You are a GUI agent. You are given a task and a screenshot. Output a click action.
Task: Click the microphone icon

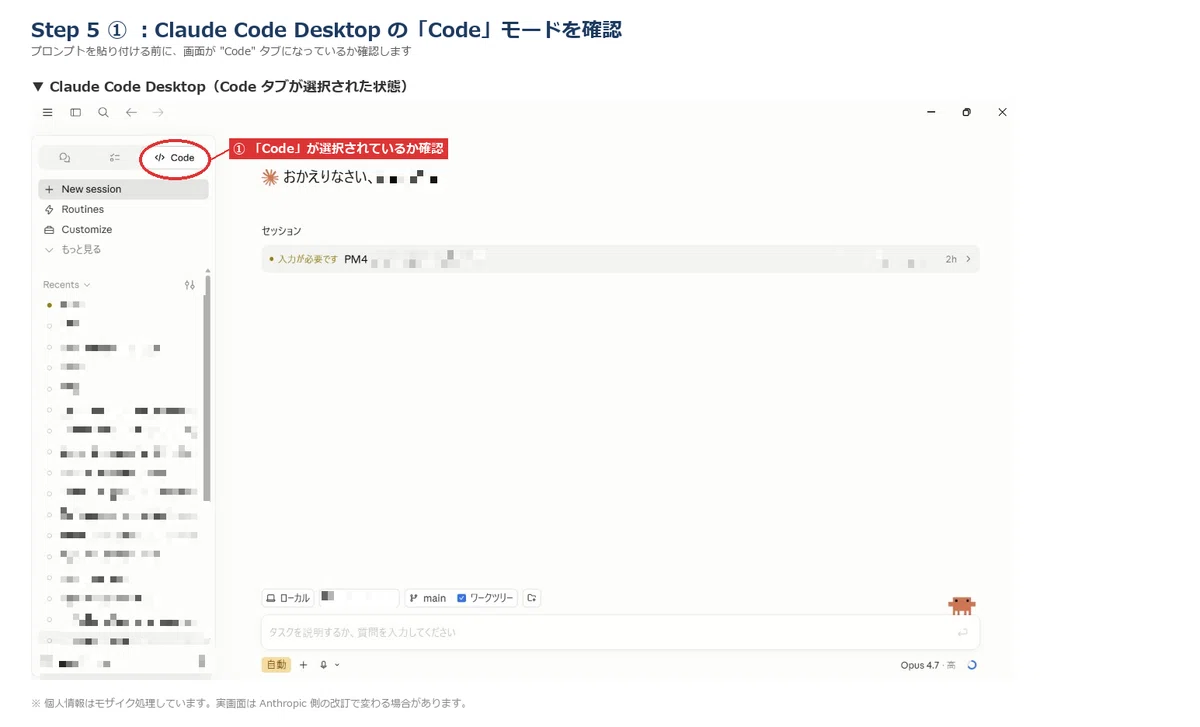click(x=324, y=665)
